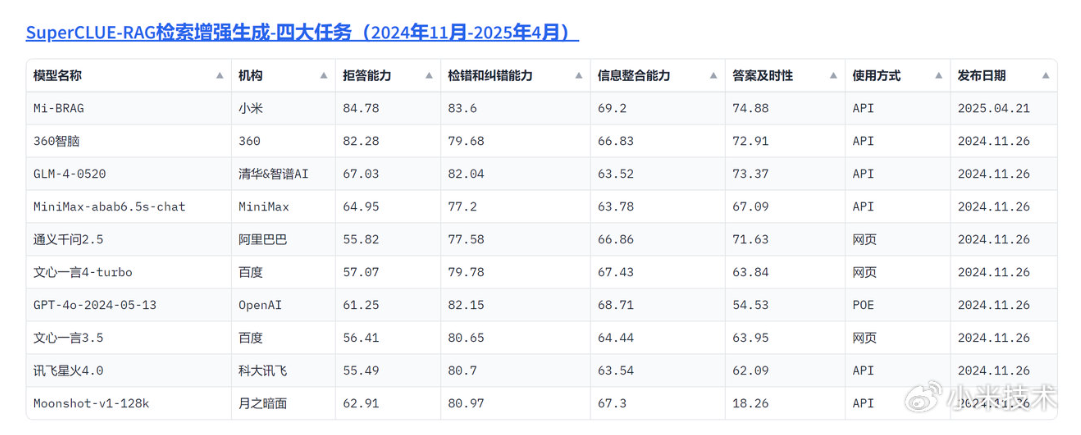Click the 小米 organization cell
1081x435 pixels.
(x=283, y=108)
